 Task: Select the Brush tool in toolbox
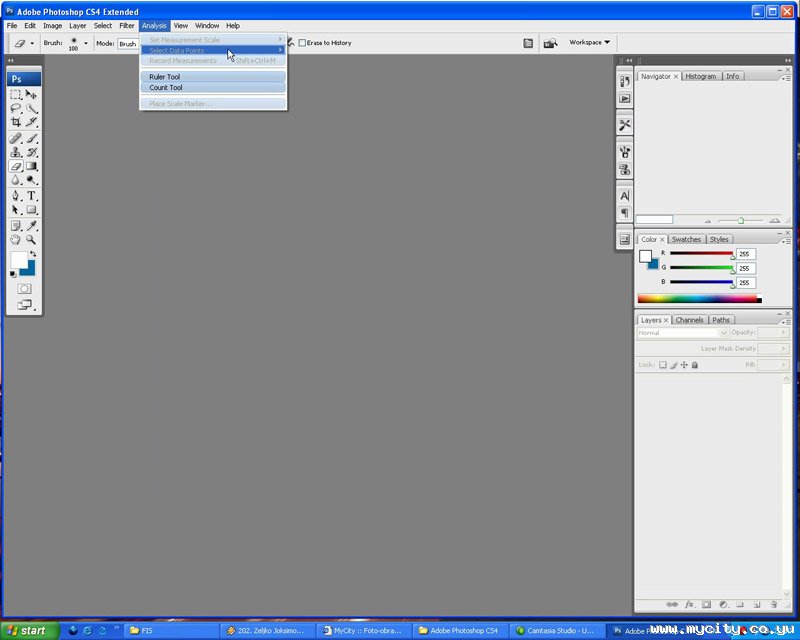click(32, 138)
